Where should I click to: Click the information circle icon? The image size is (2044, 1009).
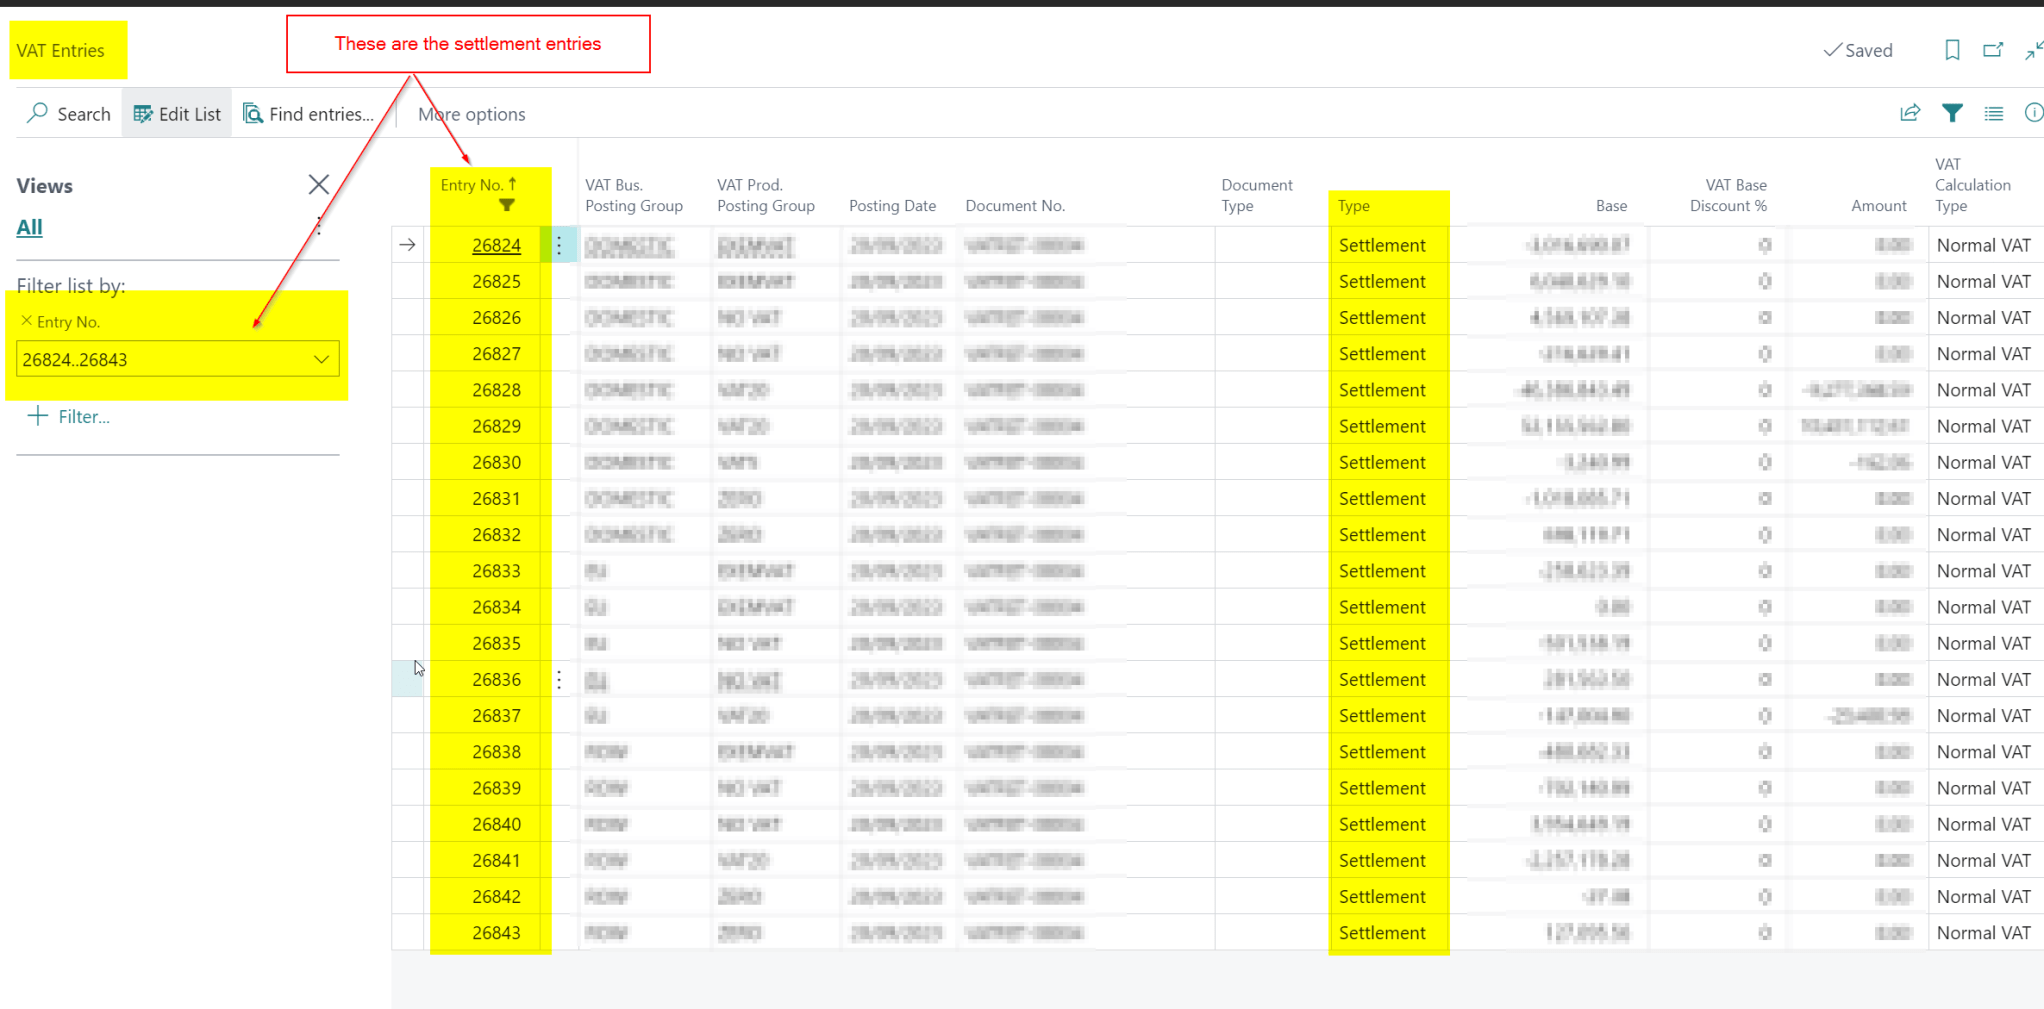coord(2033,113)
